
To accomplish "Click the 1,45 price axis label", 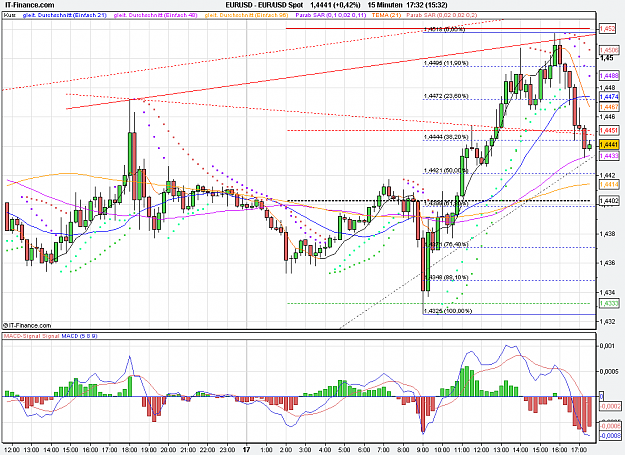I will tap(606, 58).
